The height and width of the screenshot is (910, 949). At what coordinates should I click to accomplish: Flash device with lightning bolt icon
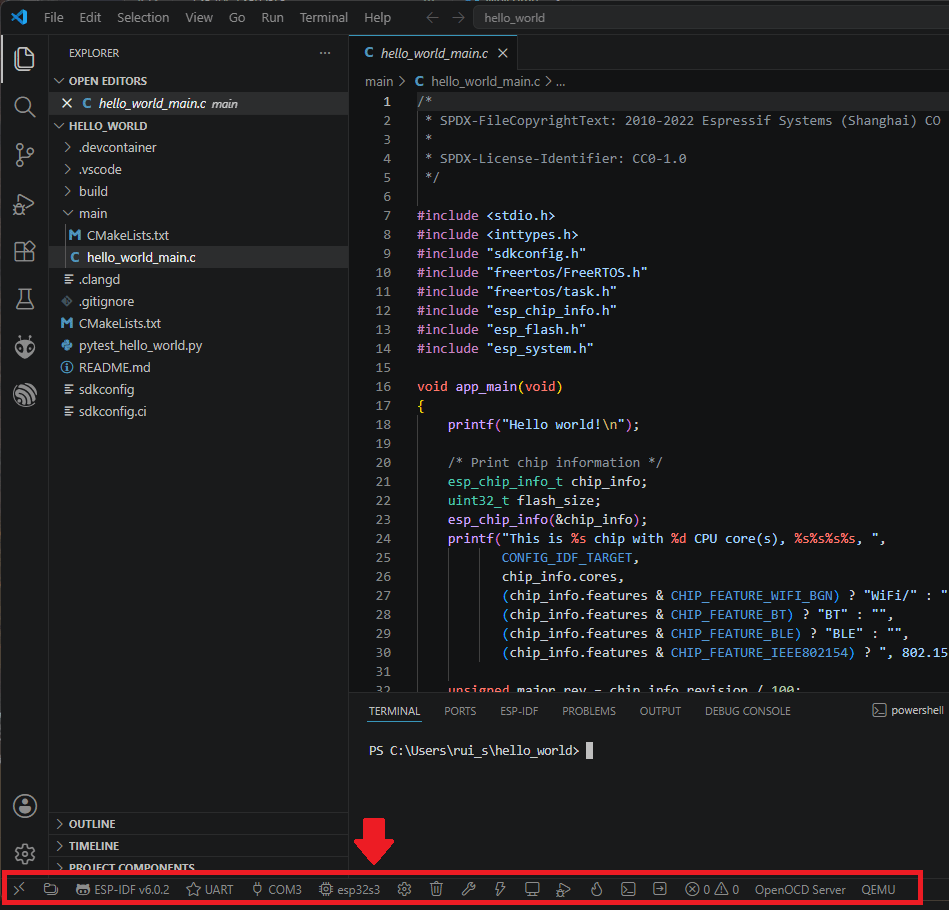[x=500, y=889]
